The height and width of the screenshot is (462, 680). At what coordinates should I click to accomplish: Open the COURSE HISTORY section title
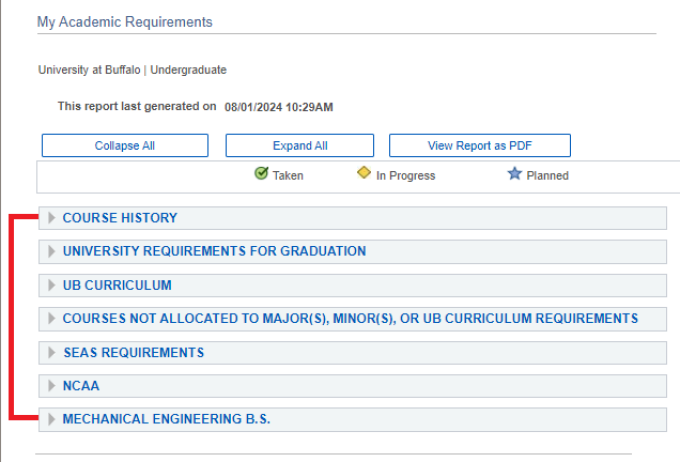coord(120,218)
